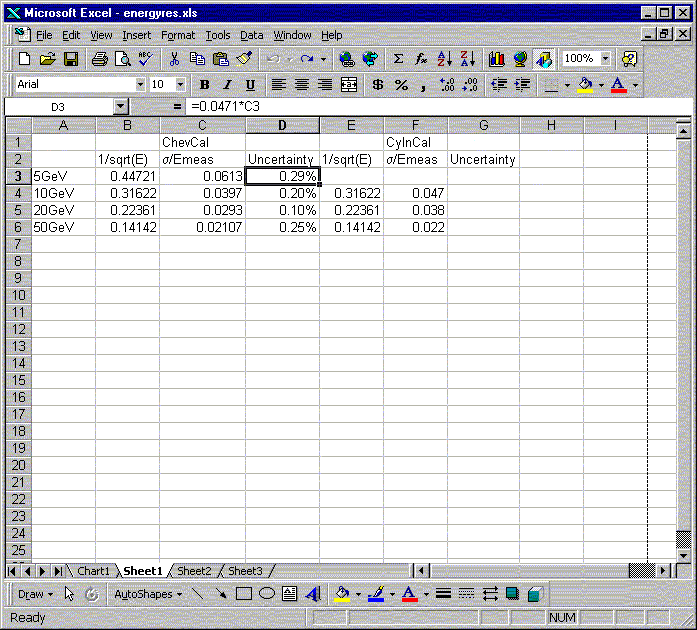The width and height of the screenshot is (697, 630).
Task: Click the Merge and Center icon
Action: click(349, 85)
